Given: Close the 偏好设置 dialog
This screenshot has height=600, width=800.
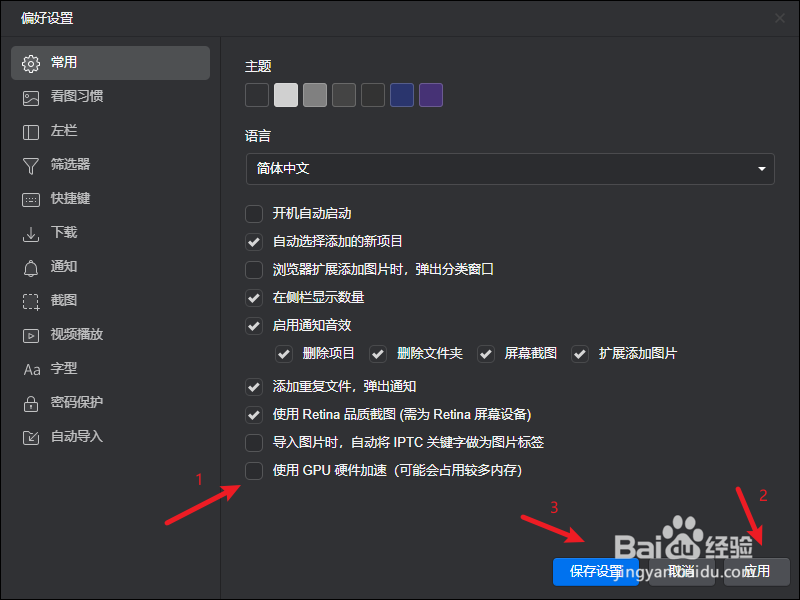Looking at the screenshot, I should pyautogui.click(x=780, y=18).
